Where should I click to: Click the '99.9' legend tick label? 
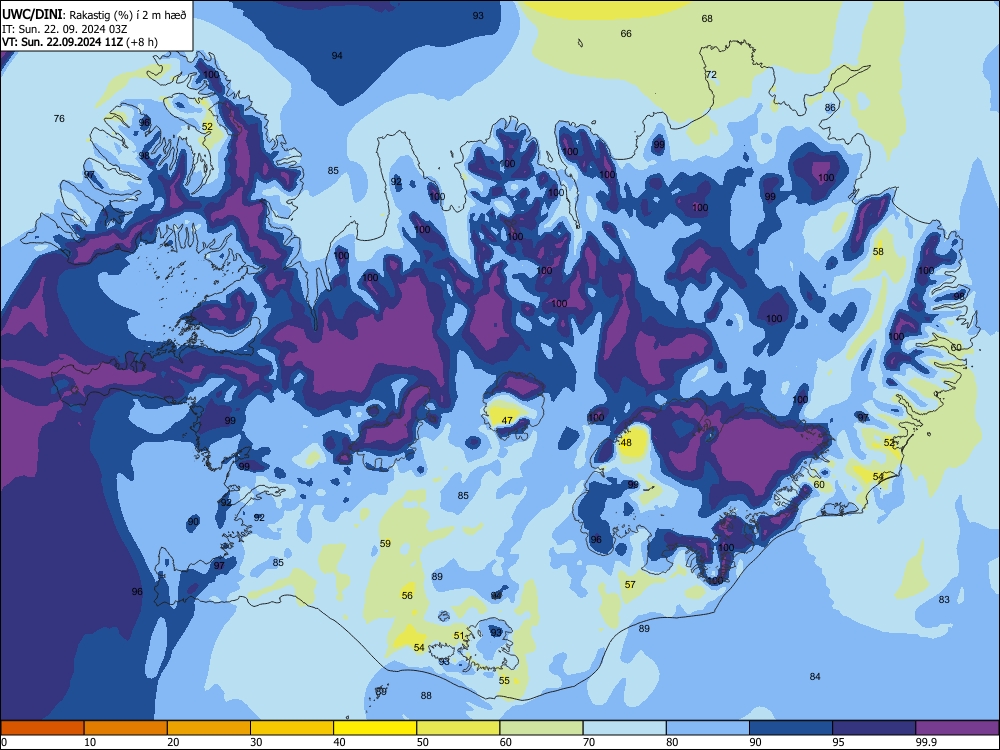tap(925, 742)
